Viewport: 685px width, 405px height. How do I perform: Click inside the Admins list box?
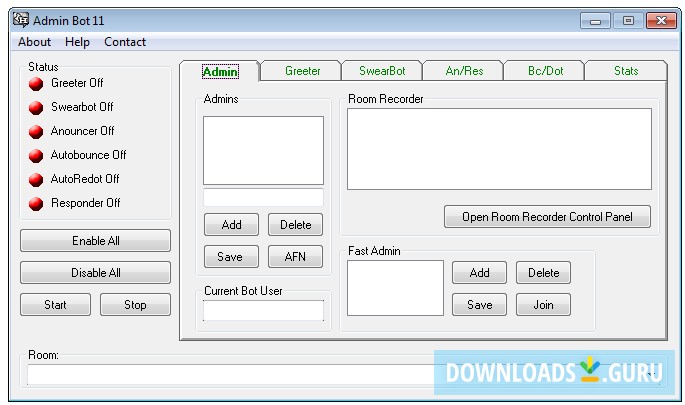pos(263,150)
